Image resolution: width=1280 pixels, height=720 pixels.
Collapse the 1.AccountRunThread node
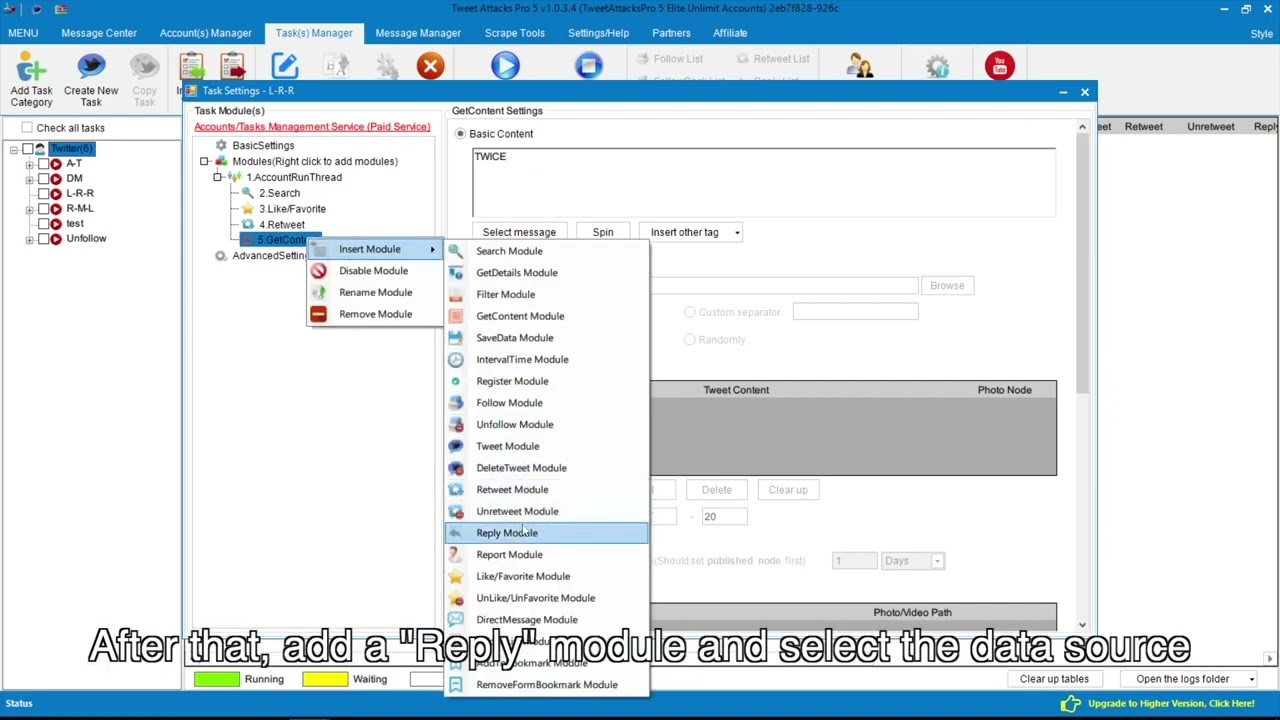218,178
